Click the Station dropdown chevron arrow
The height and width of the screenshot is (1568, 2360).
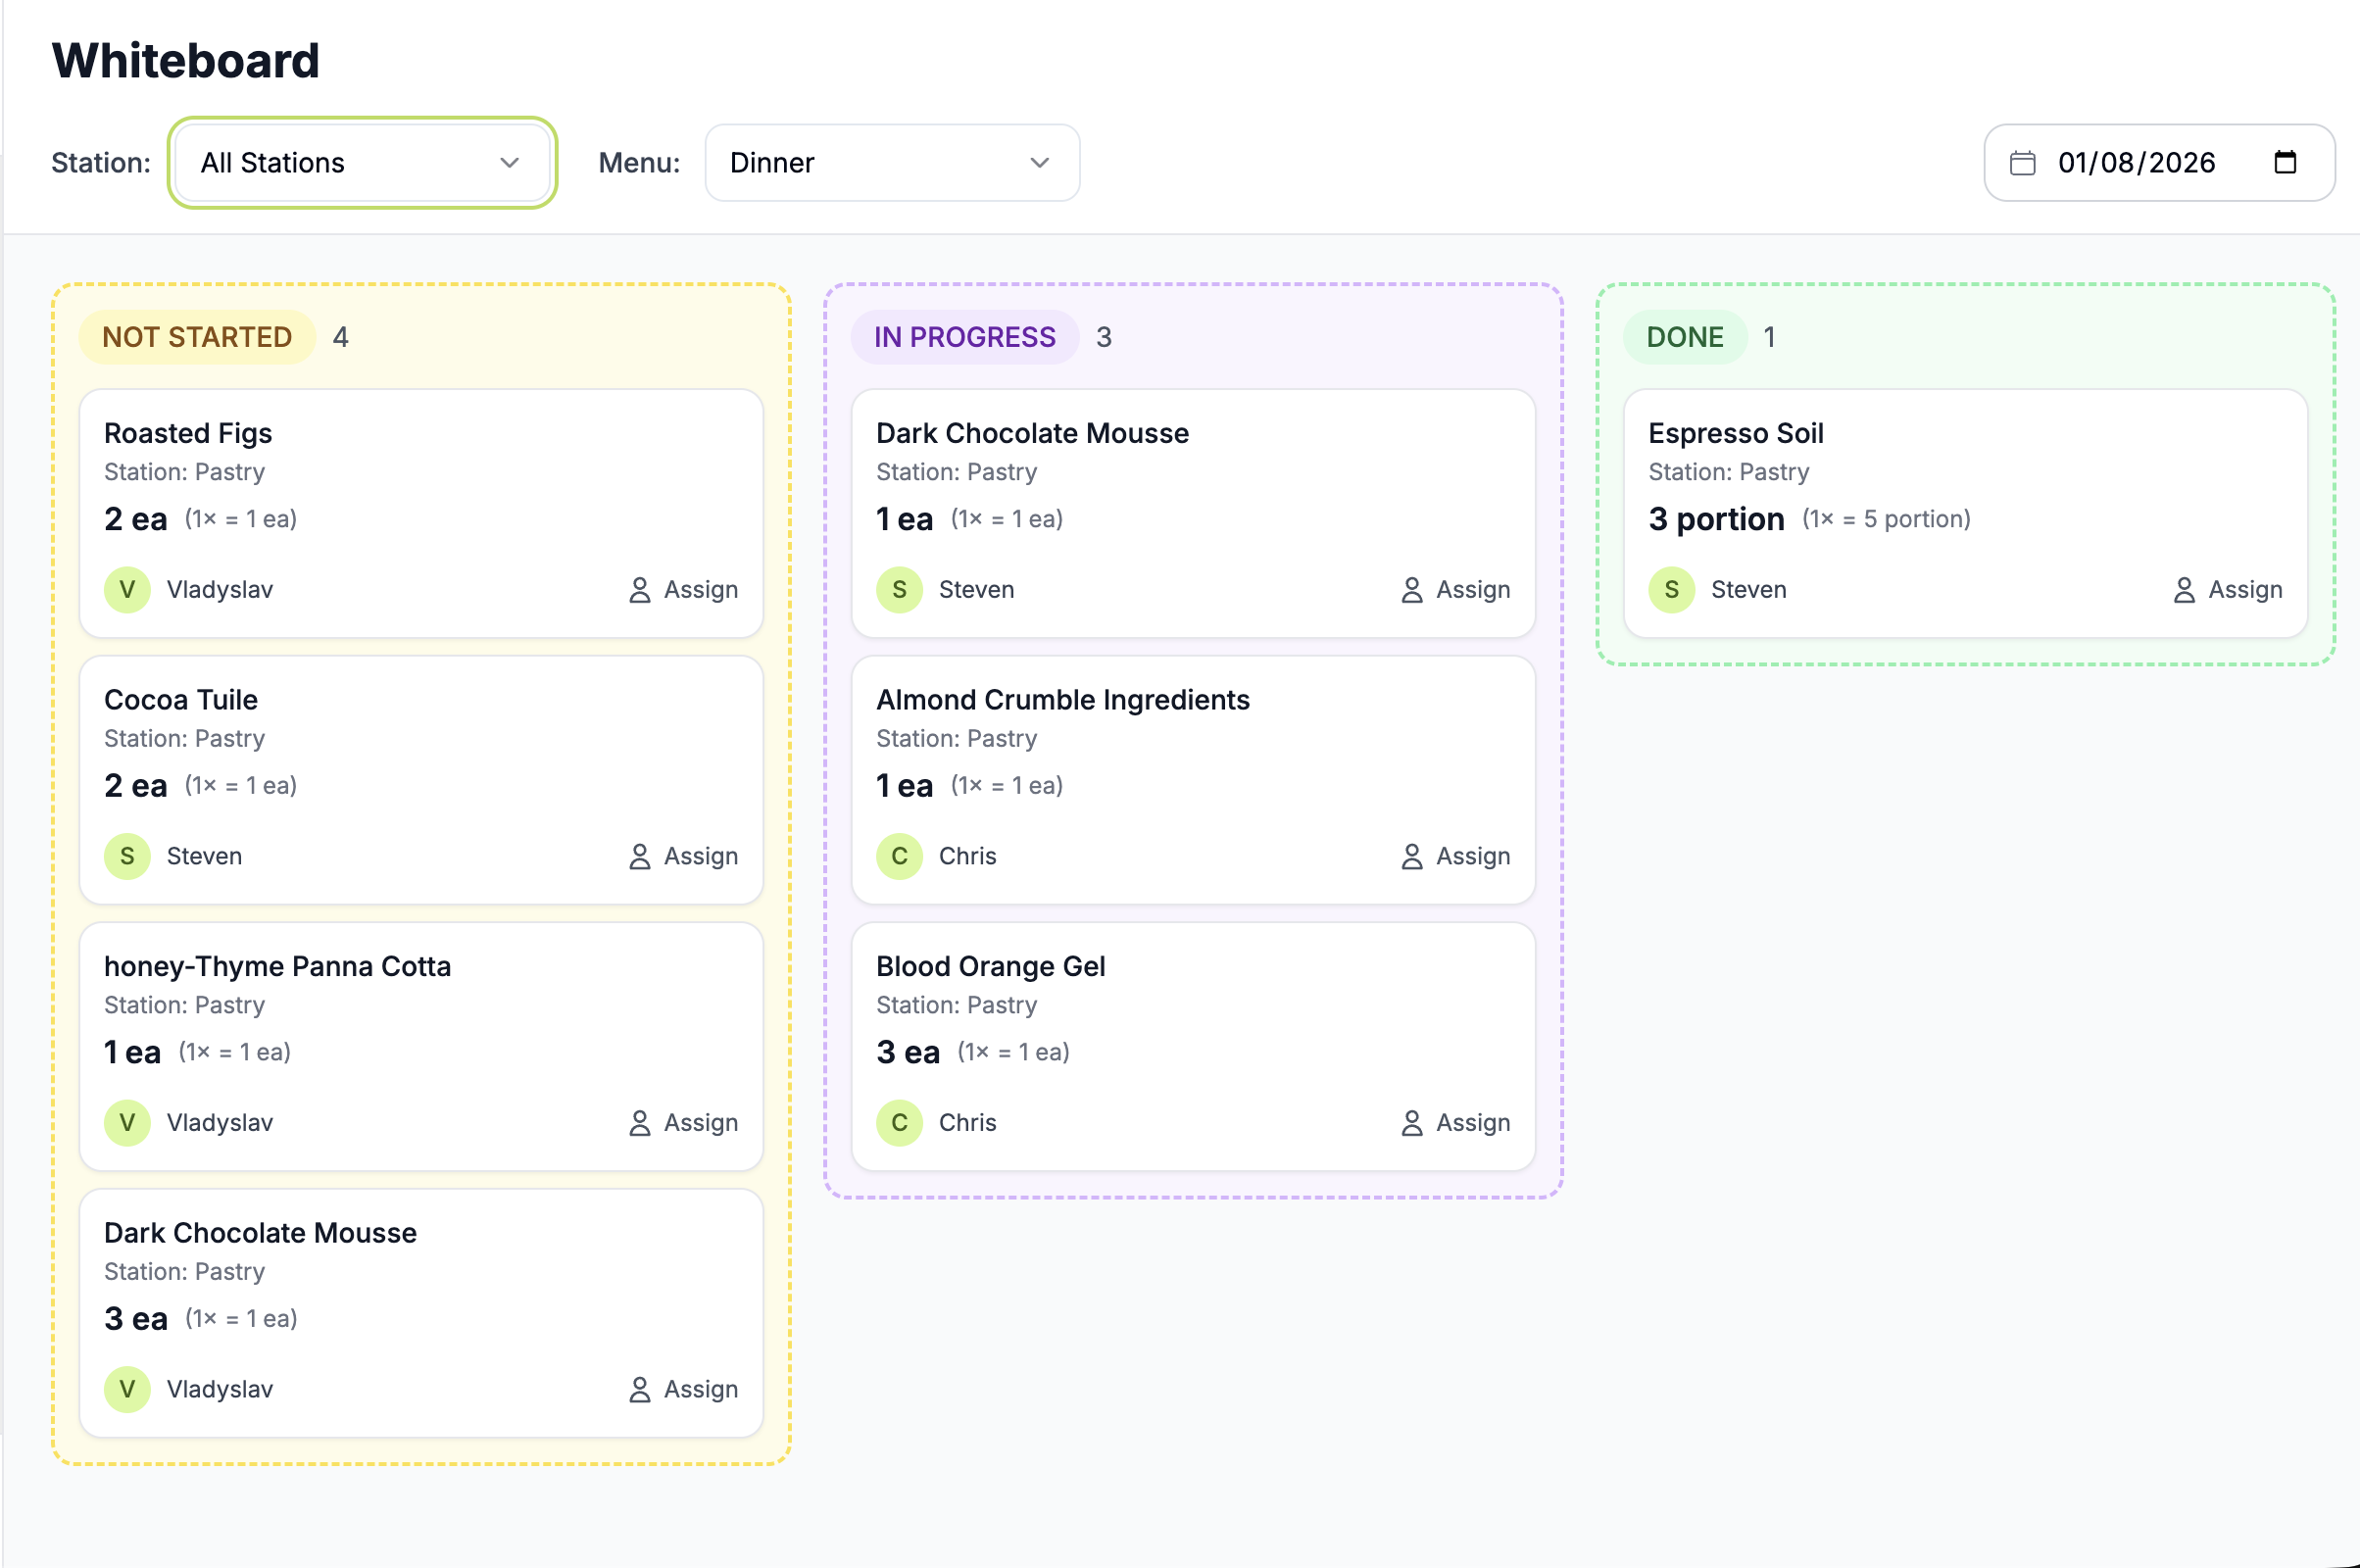coord(510,163)
